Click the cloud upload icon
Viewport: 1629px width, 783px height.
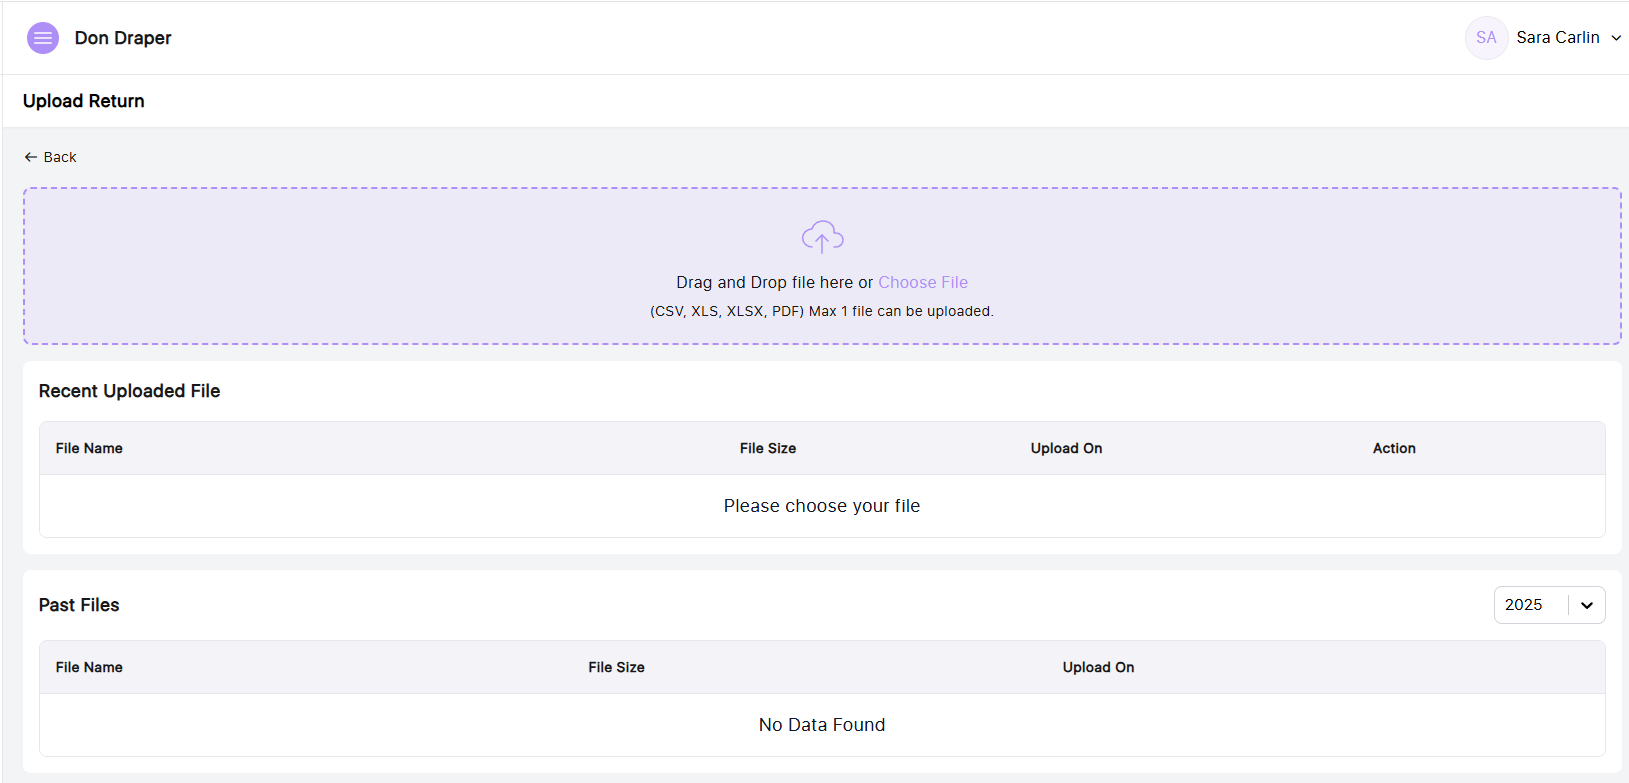point(822,238)
